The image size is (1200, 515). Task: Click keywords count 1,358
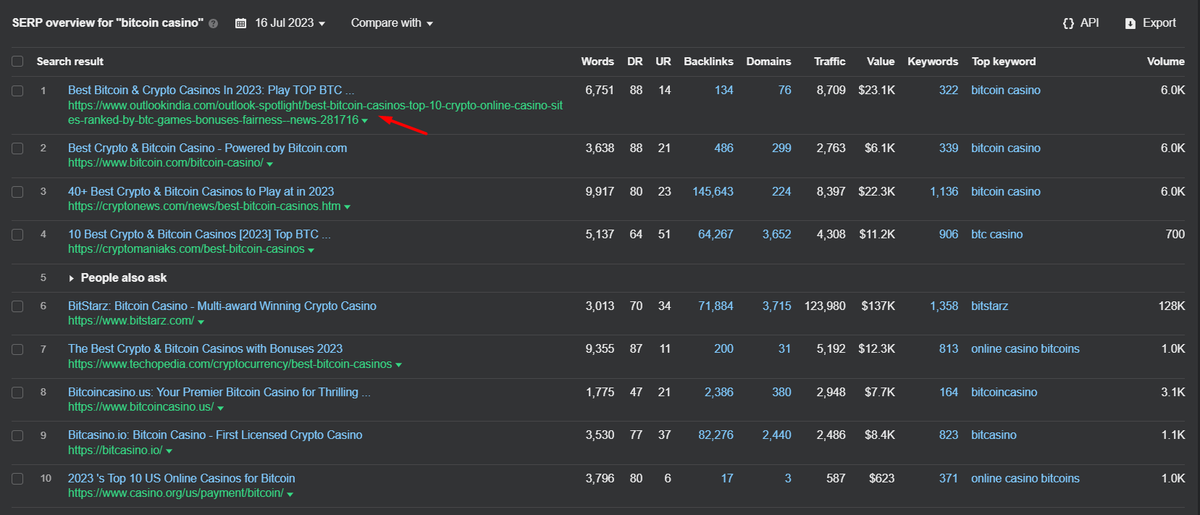(x=943, y=306)
